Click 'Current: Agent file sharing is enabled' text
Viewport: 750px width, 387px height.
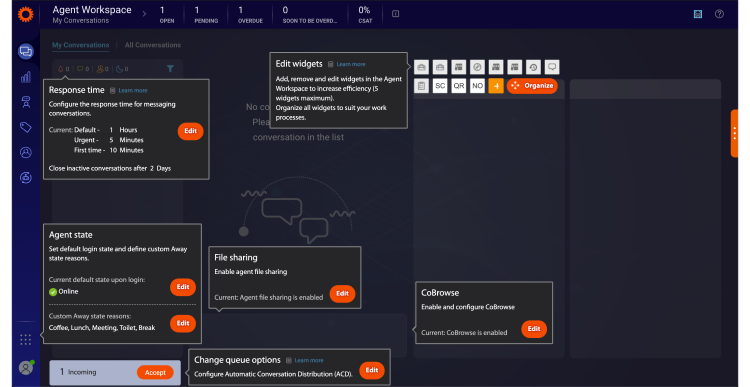pyautogui.click(x=268, y=298)
